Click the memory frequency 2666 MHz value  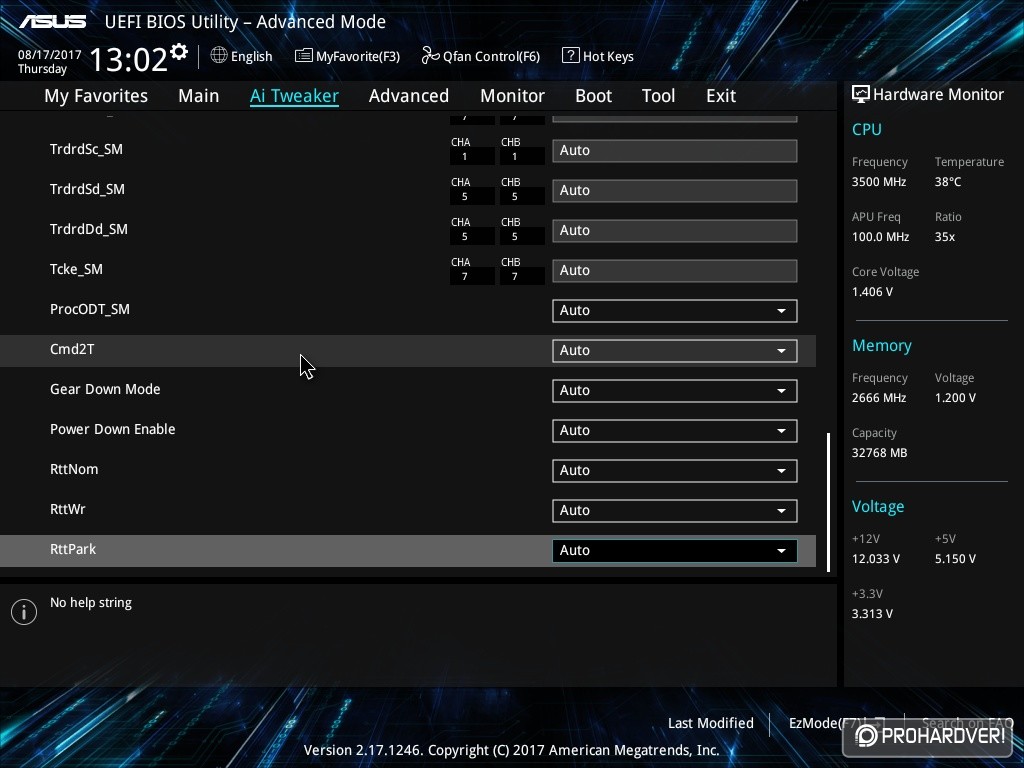click(x=879, y=398)
